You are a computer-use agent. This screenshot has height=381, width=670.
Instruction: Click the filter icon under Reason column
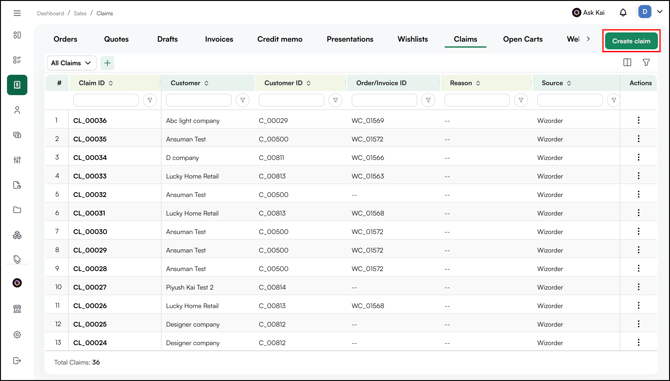[521, 100]
